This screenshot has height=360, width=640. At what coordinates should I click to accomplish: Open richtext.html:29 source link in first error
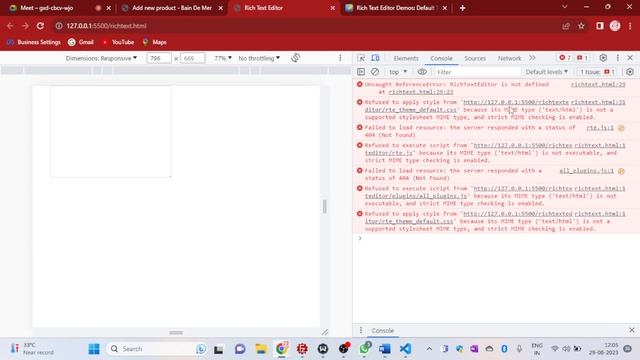tap(598, 84)
